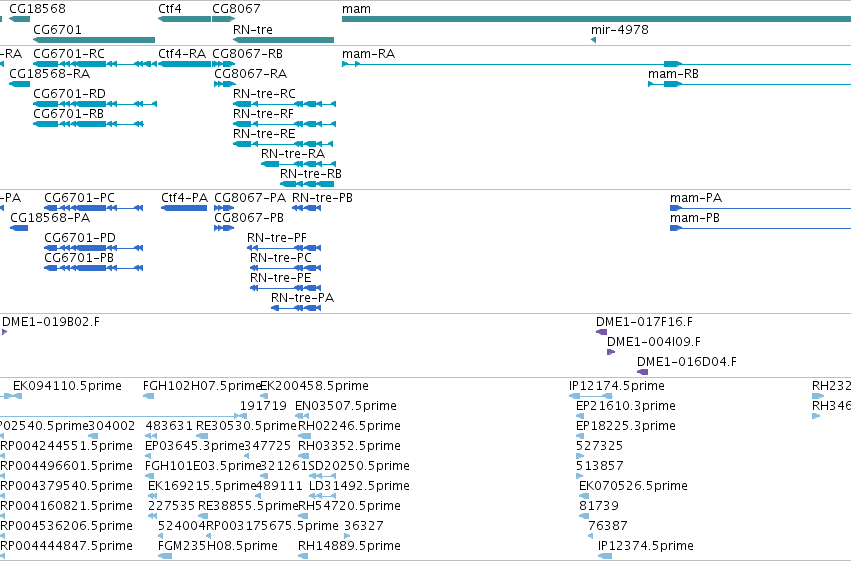Viewport: 851px width, 561px height.
Task: Click EST 76387 marker
Action: click(x=590, y=537)
